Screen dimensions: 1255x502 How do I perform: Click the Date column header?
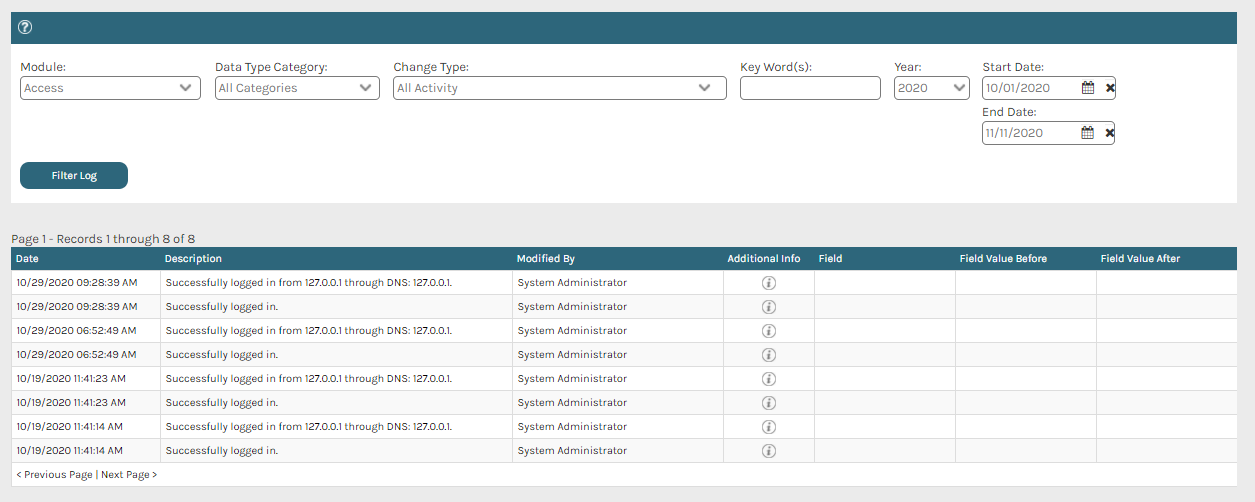point(27,259)
